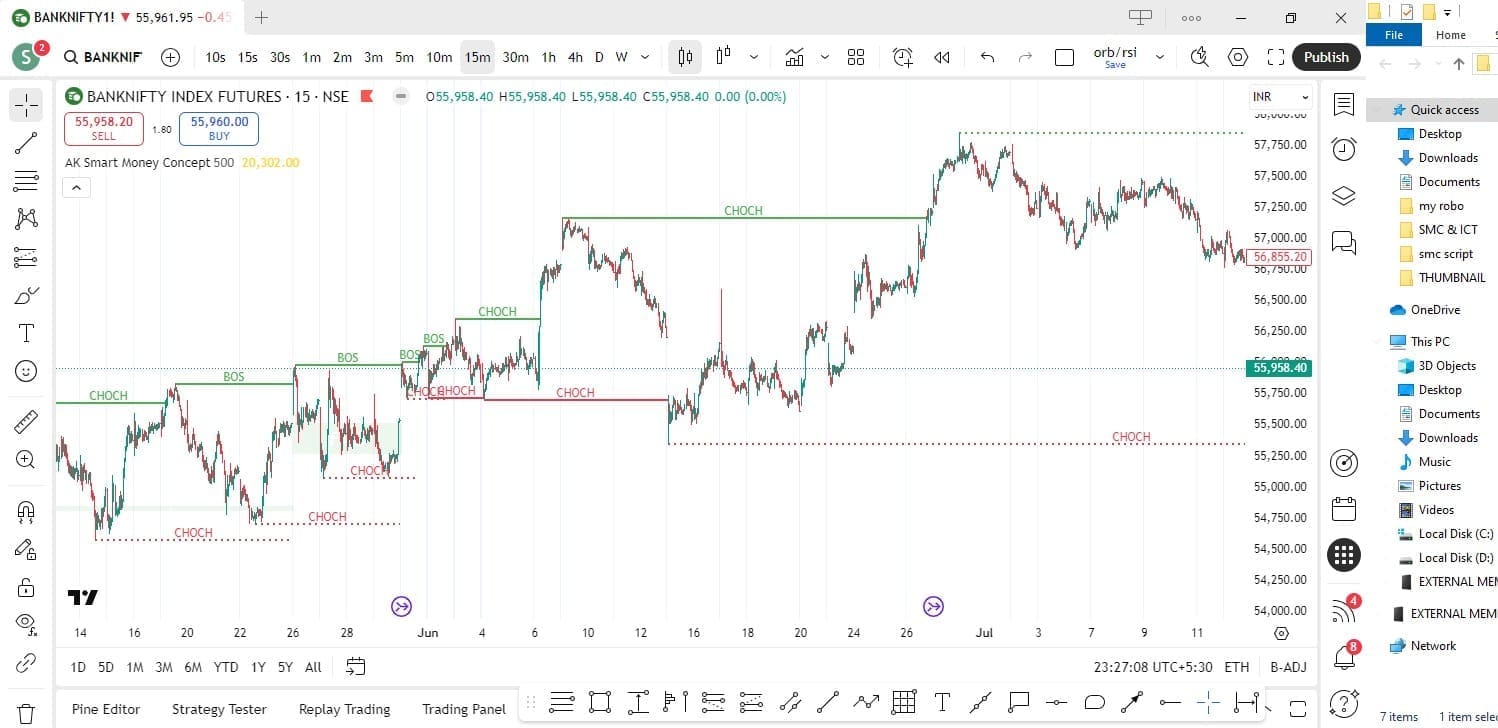Screen dimensions: 1498x728
Task: Click the hollow candles chart type icon
Action: coord(723,57)
